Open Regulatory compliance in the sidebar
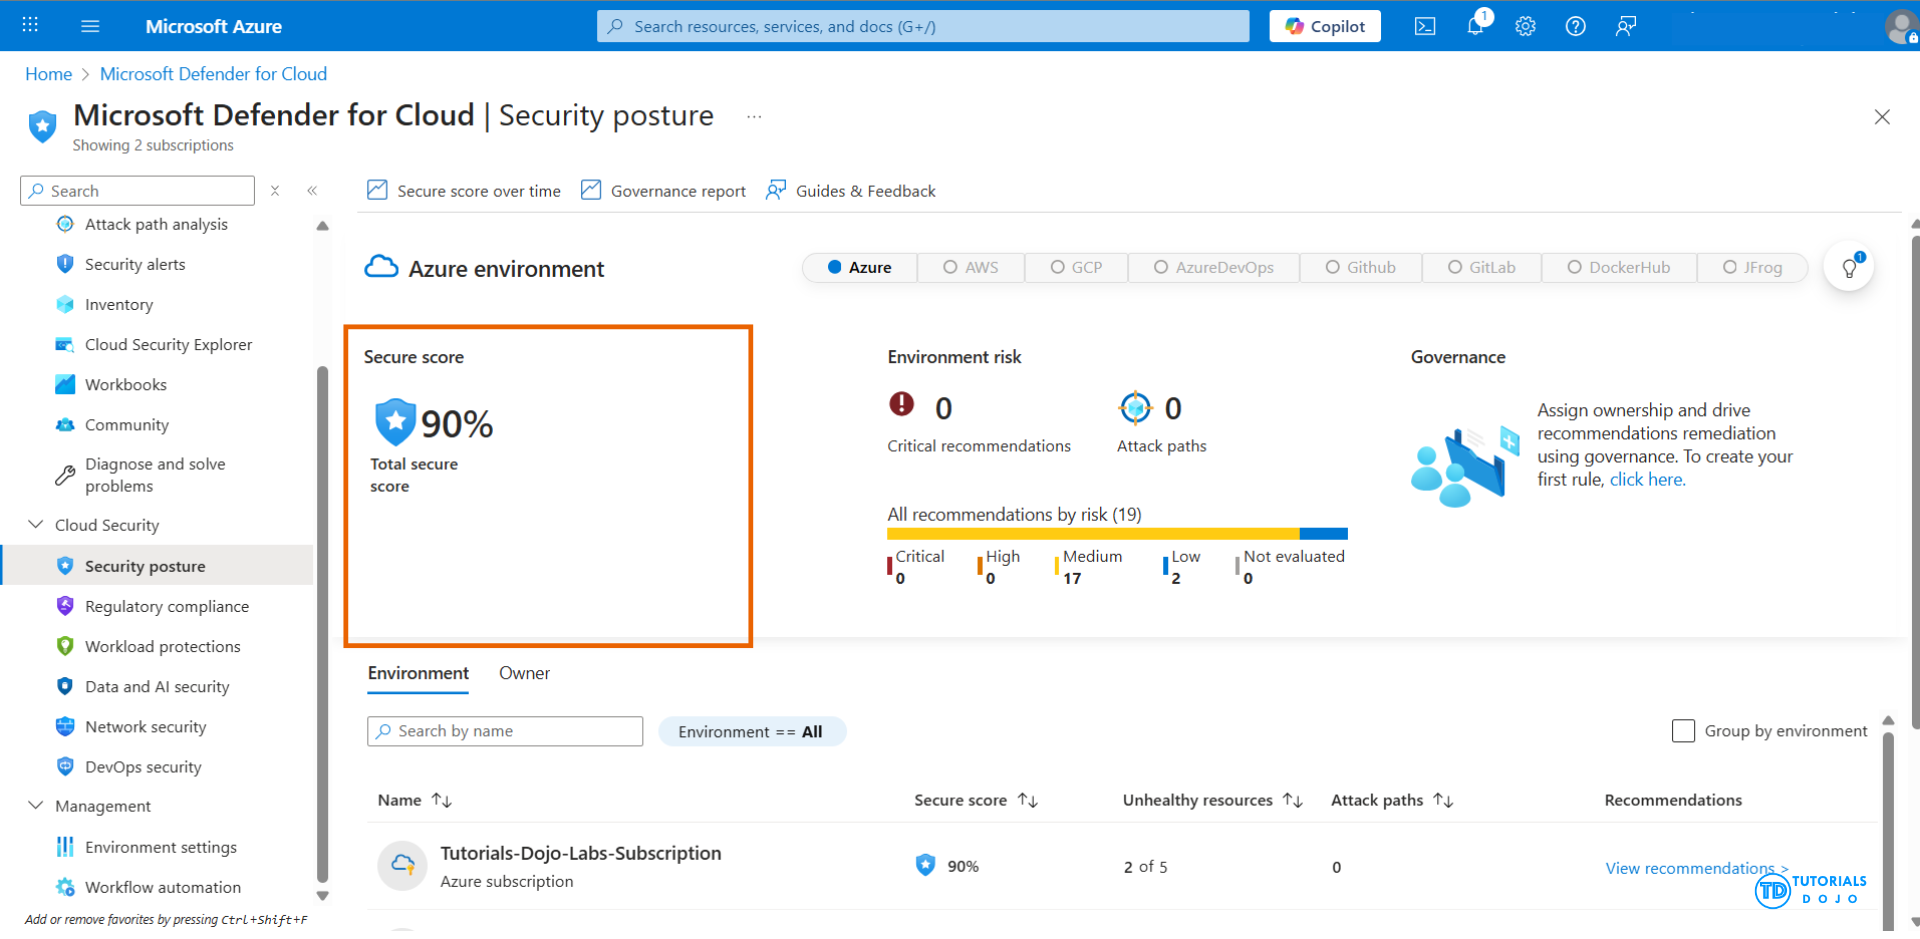 point(166,607)
